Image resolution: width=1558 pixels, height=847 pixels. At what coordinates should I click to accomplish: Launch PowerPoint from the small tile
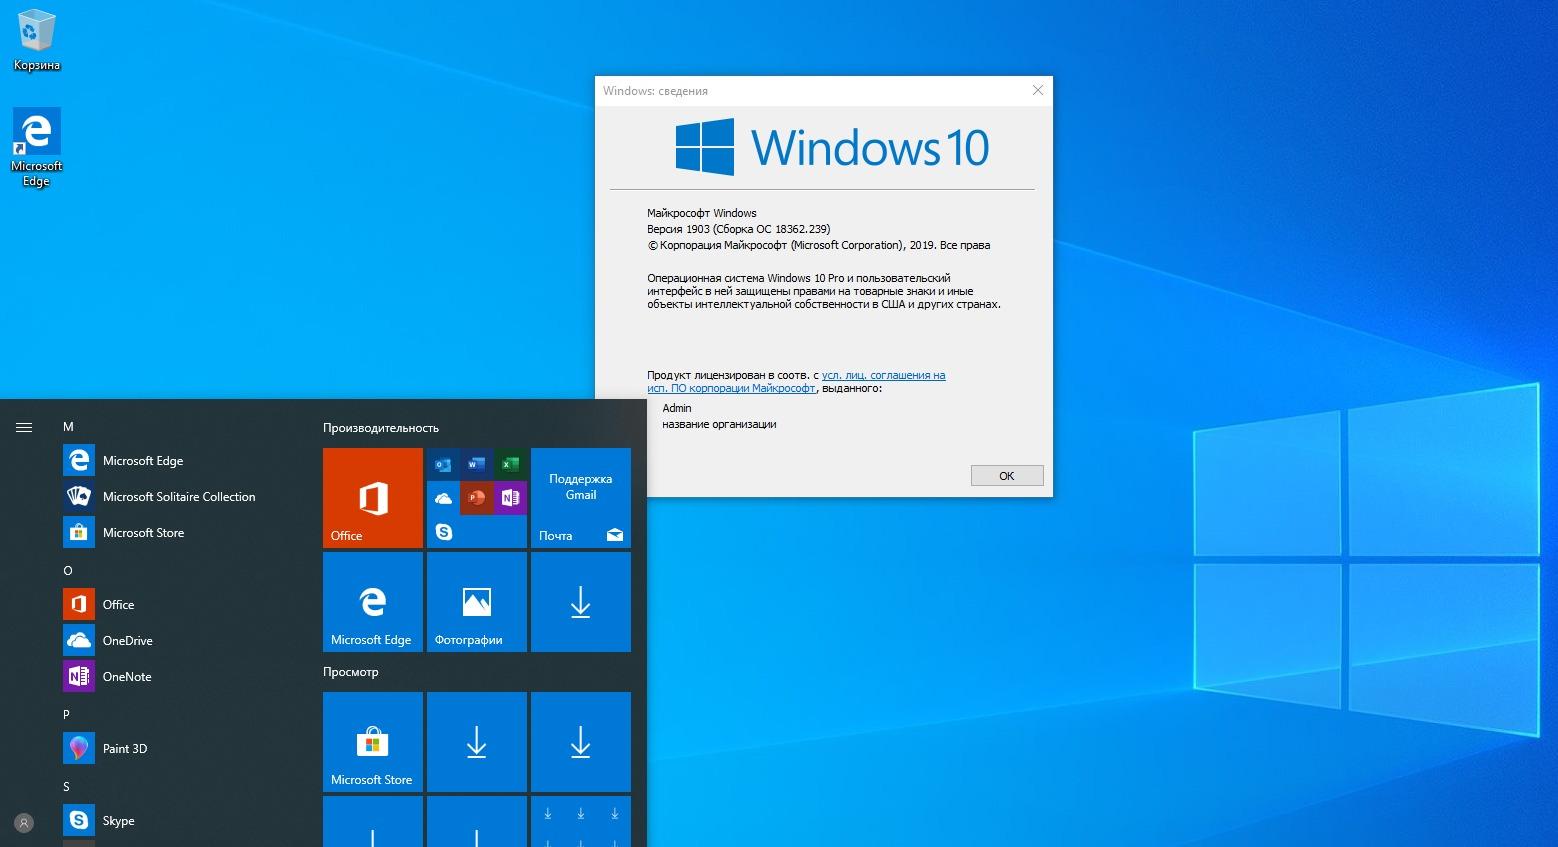(476, 498)
